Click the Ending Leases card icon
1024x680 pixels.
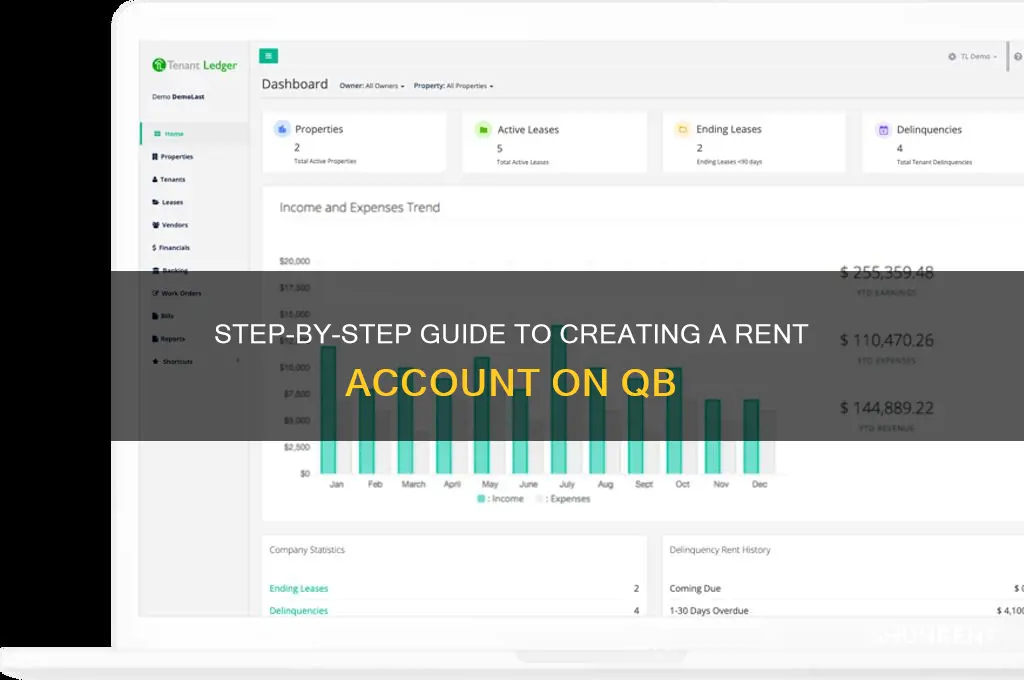click(682, 129)
